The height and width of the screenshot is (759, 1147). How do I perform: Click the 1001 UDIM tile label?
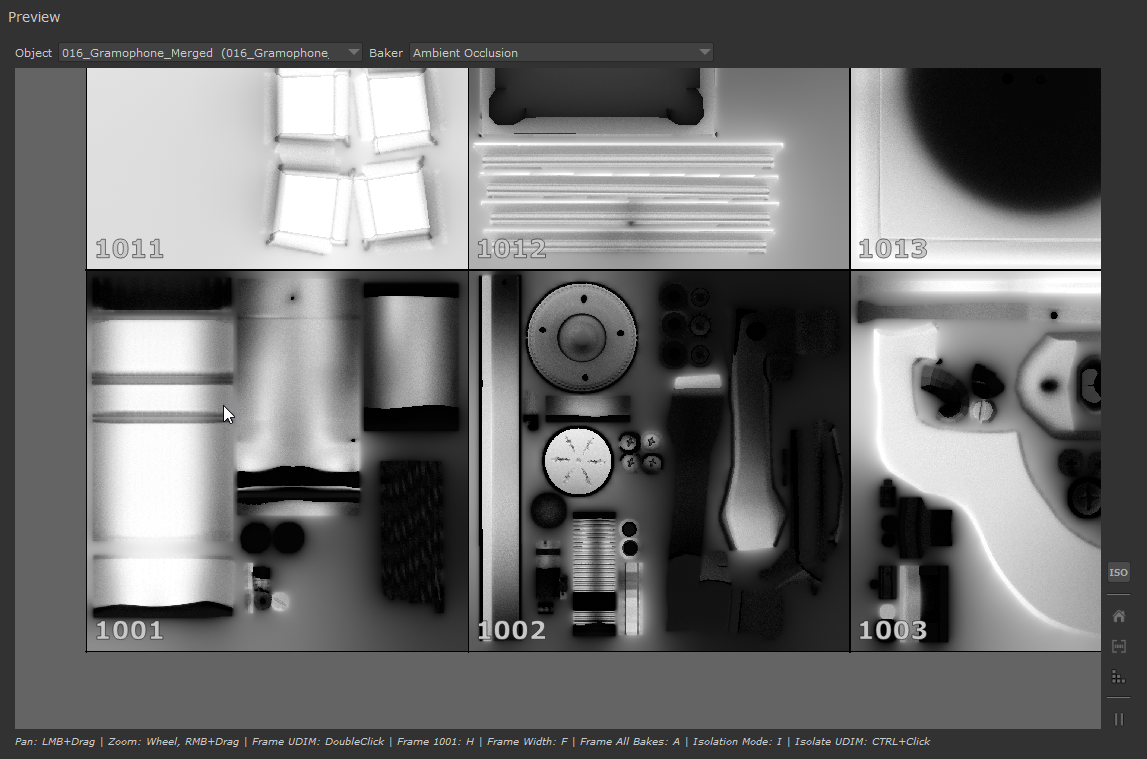coord(129,631)
